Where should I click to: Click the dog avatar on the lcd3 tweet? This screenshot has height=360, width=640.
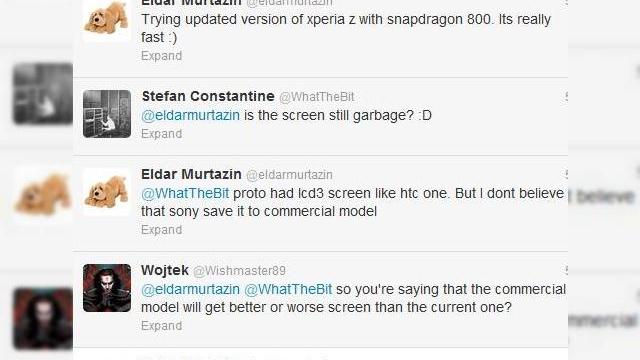[107, 192]
